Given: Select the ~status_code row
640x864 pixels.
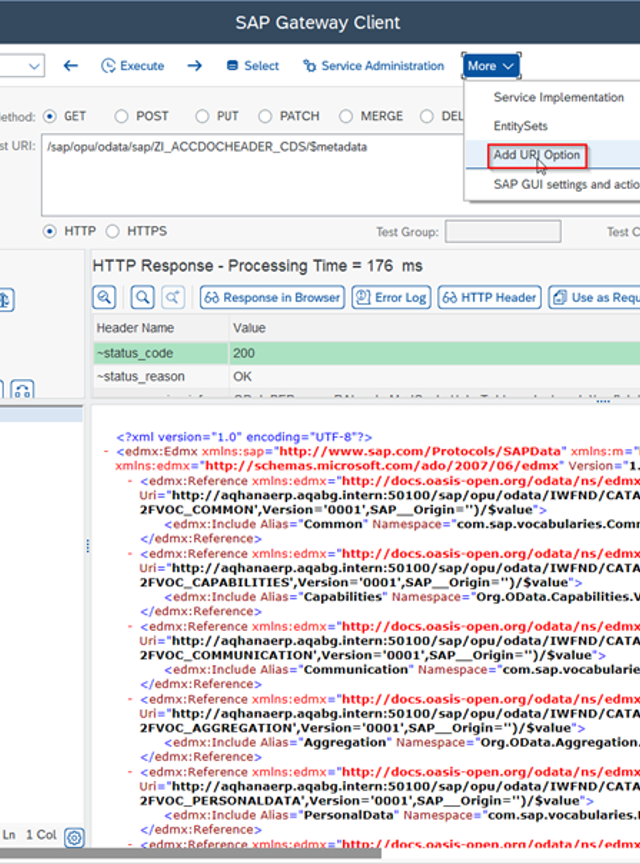Looking at the screenshot, I should (x=367, y=353).
